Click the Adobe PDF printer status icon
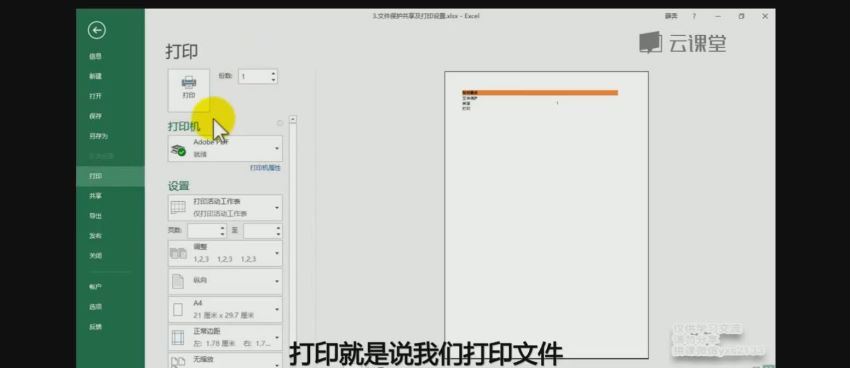850x368 pixels. coord(178,150)
